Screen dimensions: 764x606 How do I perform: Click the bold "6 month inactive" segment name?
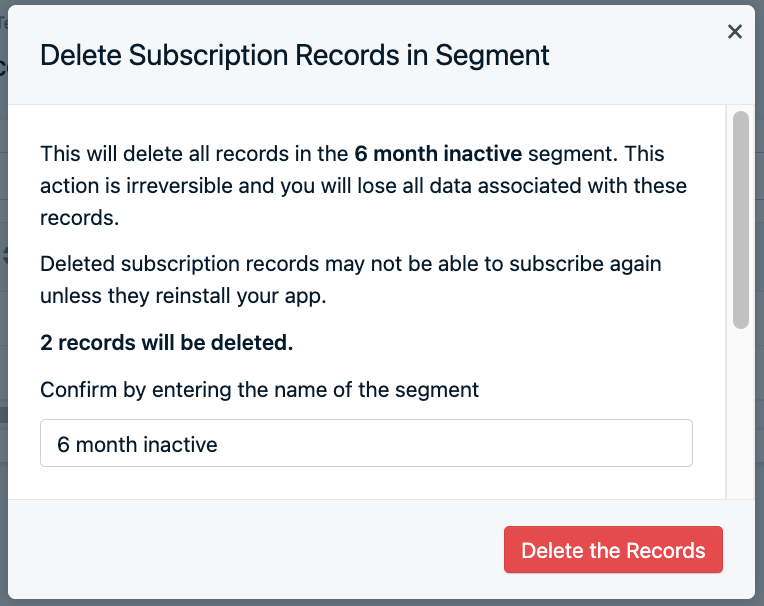tap(438, 154)
